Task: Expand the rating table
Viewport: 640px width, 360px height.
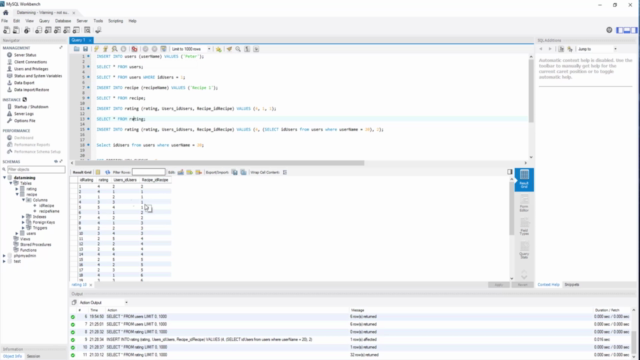Action: point(17,189)
